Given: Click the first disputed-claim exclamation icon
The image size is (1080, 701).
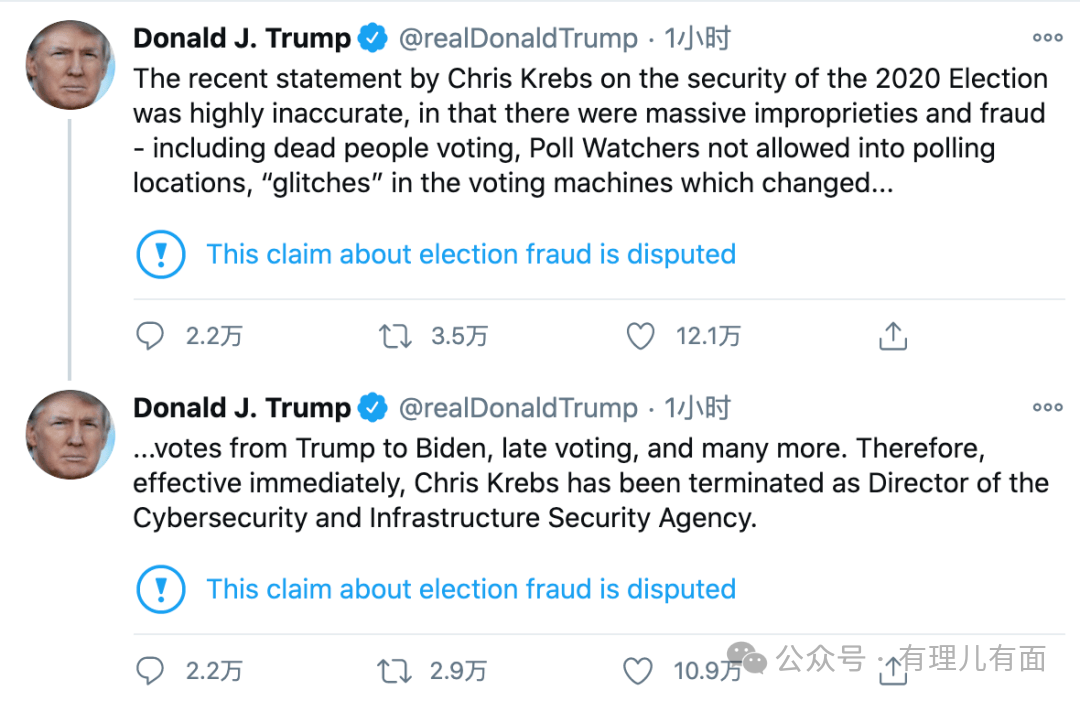Looking at the screenshot, I should tap(160, 254).
